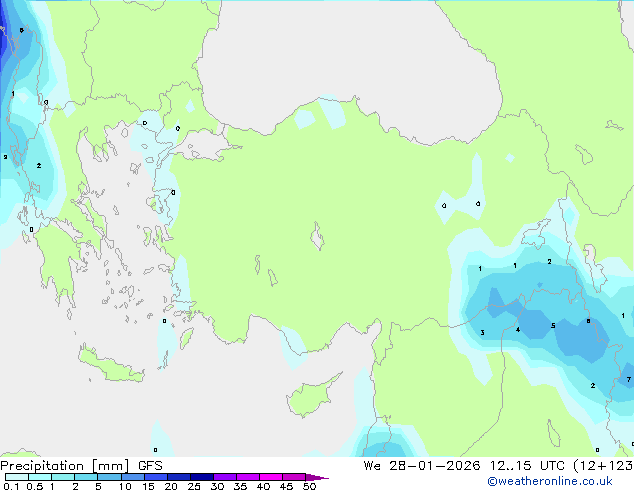Click the legend label "20"
Screen dimensions: 634x490
pos(171,486)
